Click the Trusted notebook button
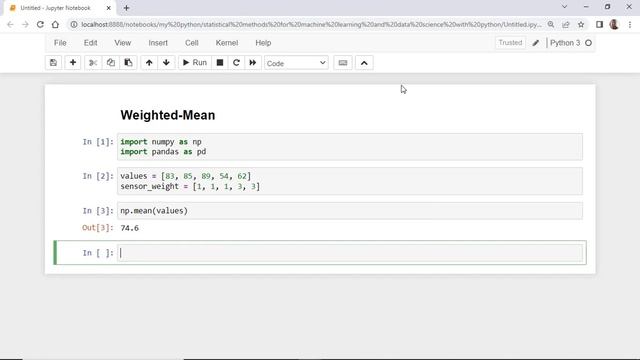 click(510, 43)
